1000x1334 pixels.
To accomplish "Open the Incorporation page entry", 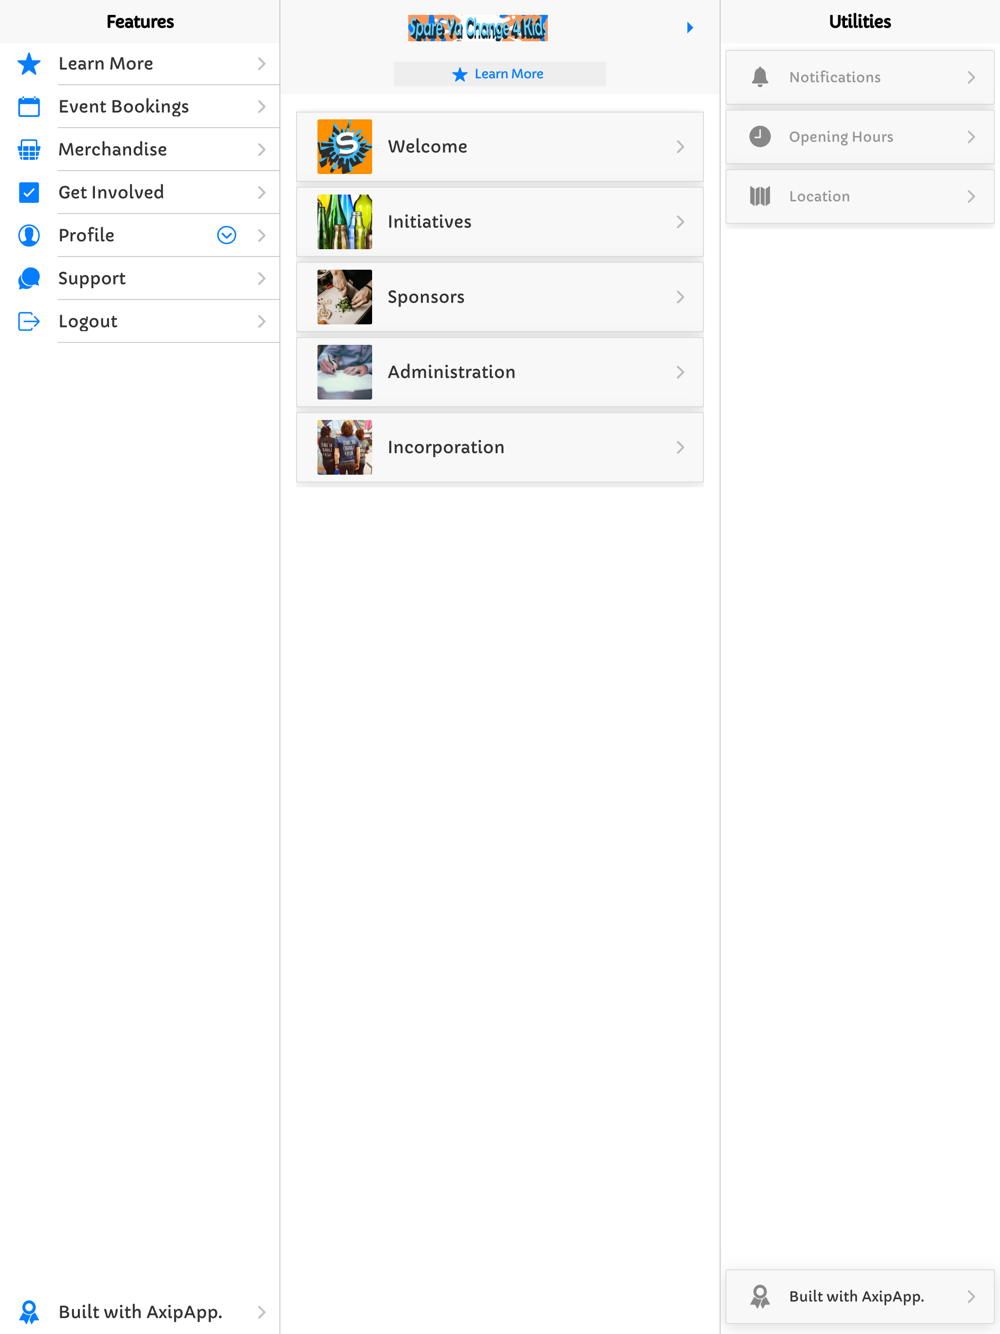I will [x=500, y=447].
